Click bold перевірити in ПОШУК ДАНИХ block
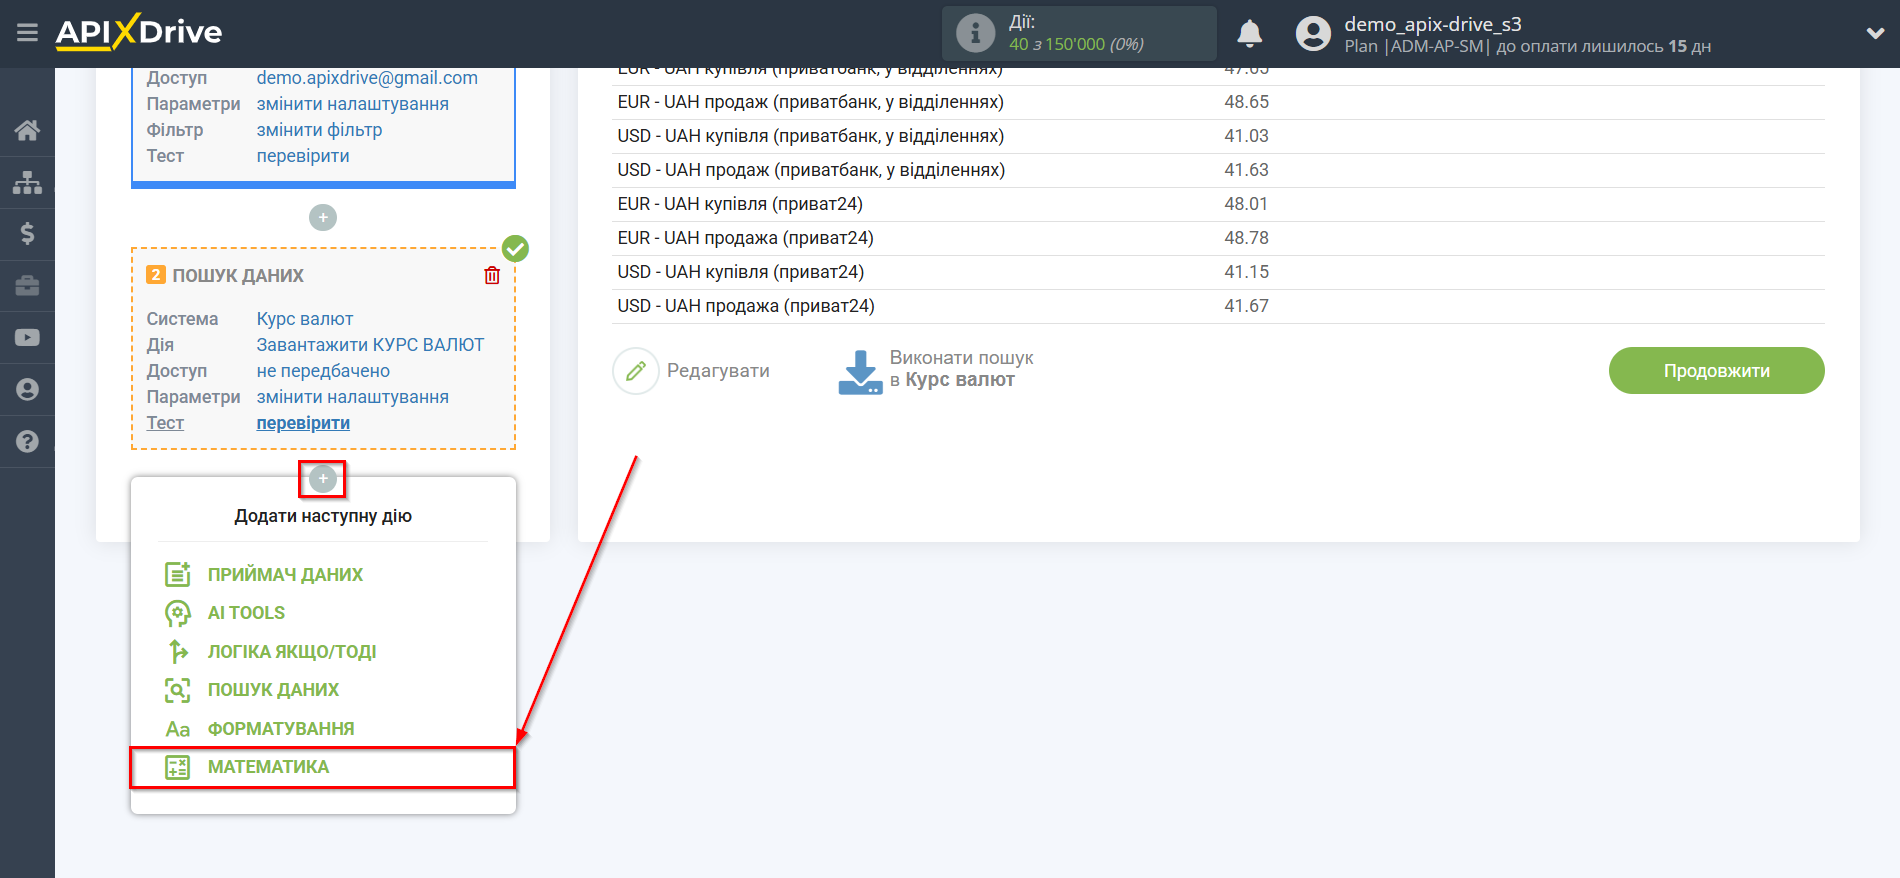 (303, 423)
